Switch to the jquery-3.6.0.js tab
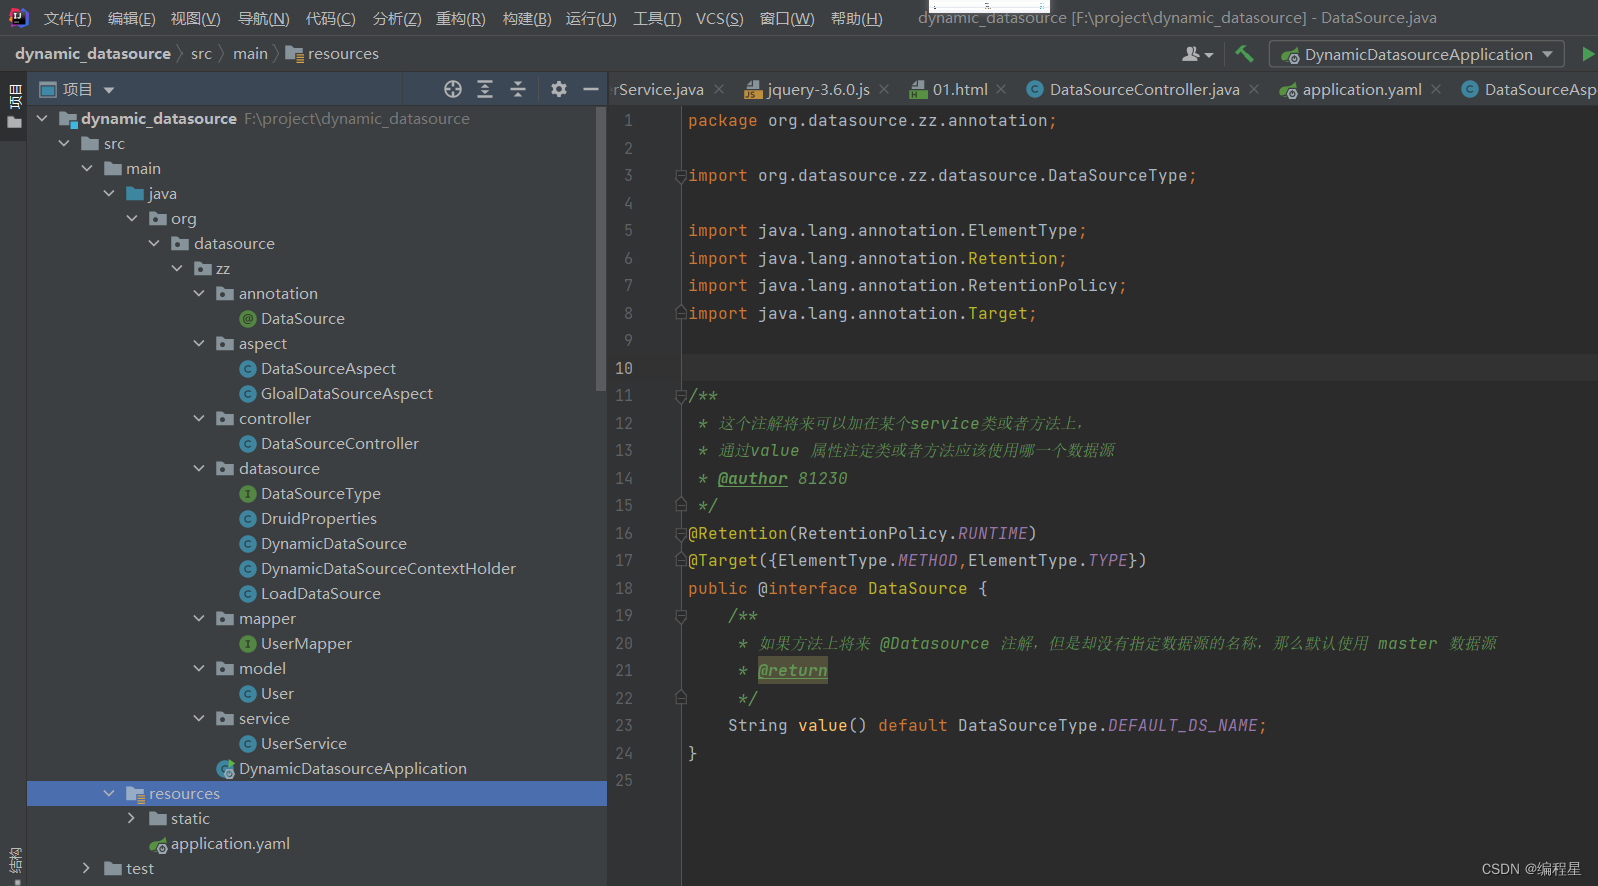 pos(807,89)
